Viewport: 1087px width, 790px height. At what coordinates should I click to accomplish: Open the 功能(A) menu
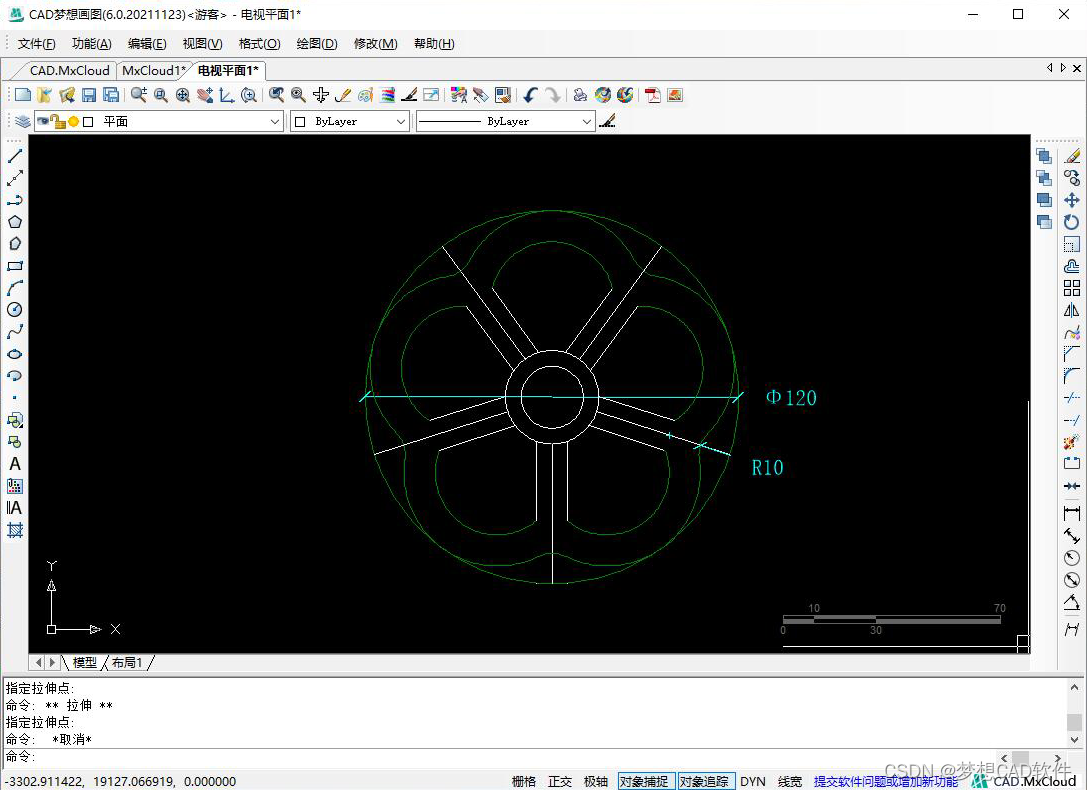(92, 44)
